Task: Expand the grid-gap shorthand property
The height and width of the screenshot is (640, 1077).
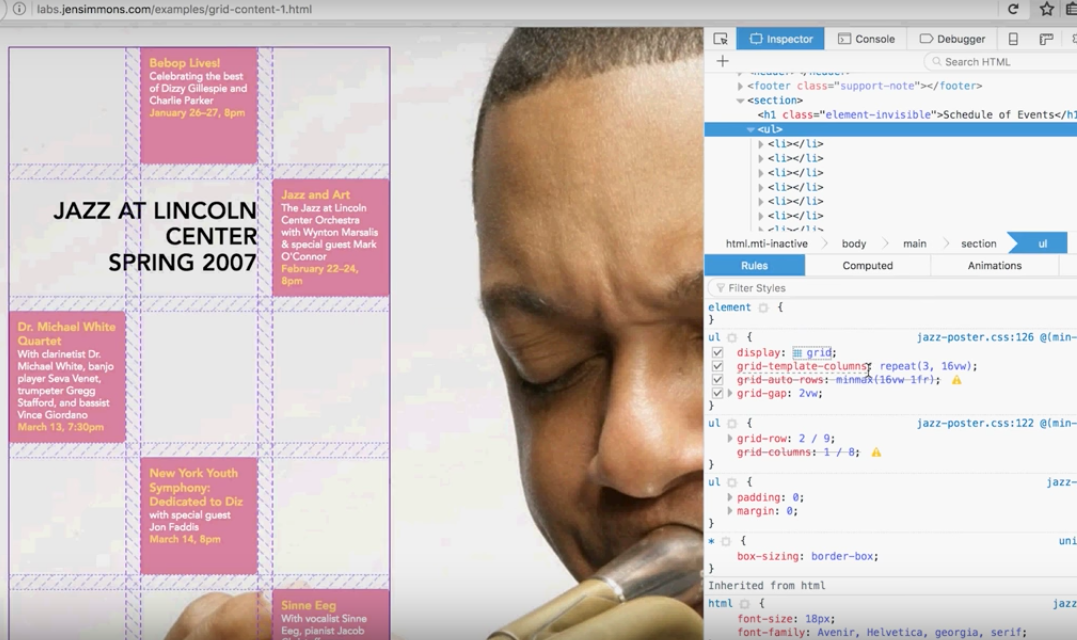Action: pyautogui.click(x=730, y=393)
